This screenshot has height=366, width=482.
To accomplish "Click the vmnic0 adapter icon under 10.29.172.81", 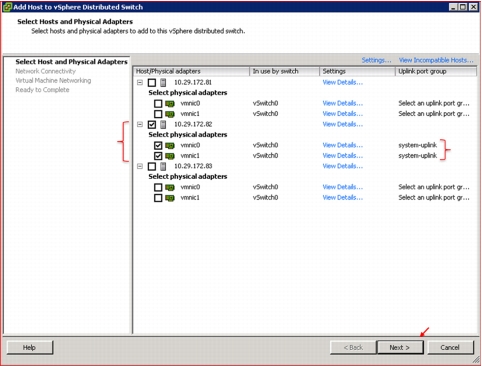I will (x=170, y=104).
